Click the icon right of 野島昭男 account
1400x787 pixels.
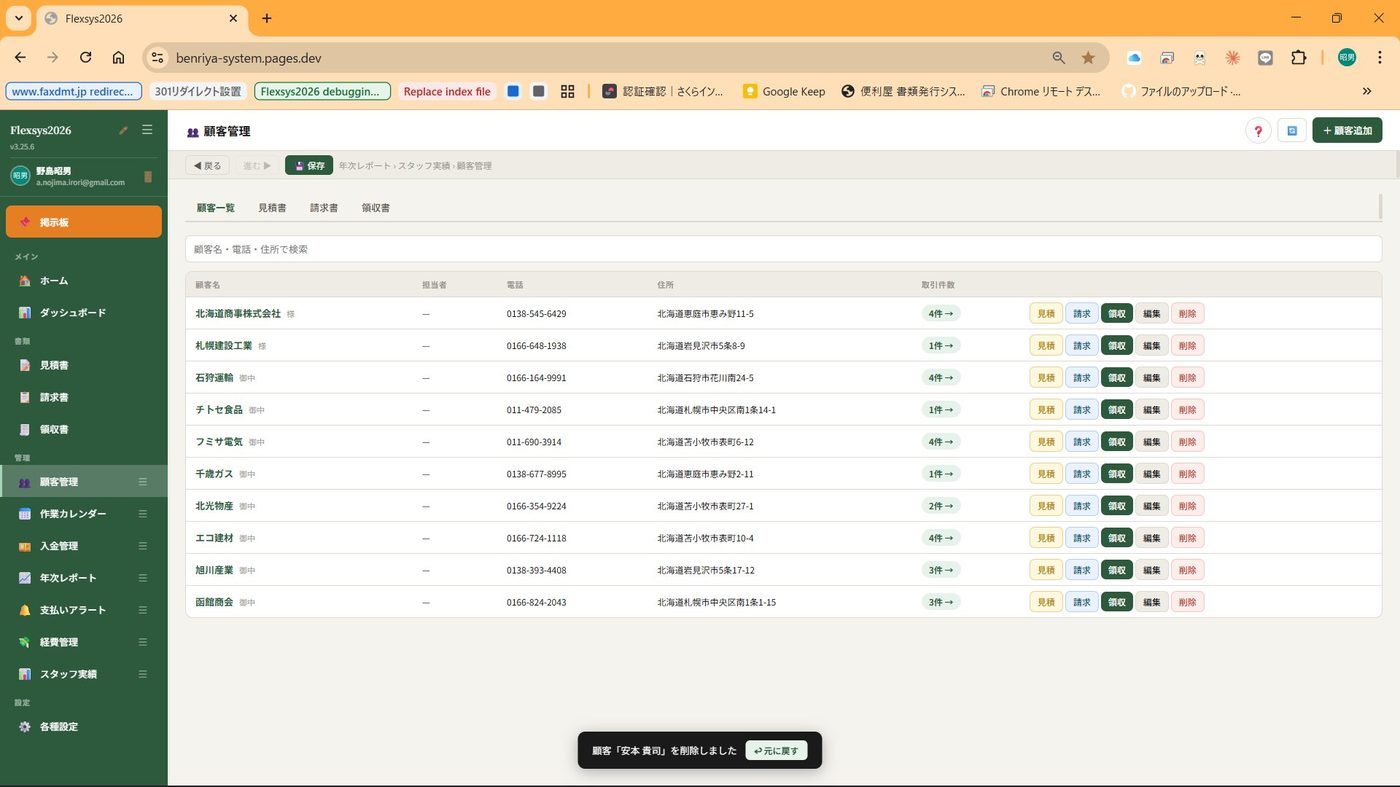click(148, 177)
